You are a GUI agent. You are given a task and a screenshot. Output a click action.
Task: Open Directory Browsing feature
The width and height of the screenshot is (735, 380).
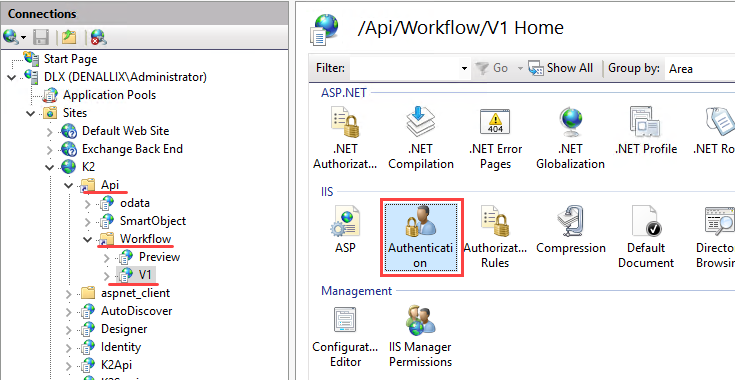716,238
